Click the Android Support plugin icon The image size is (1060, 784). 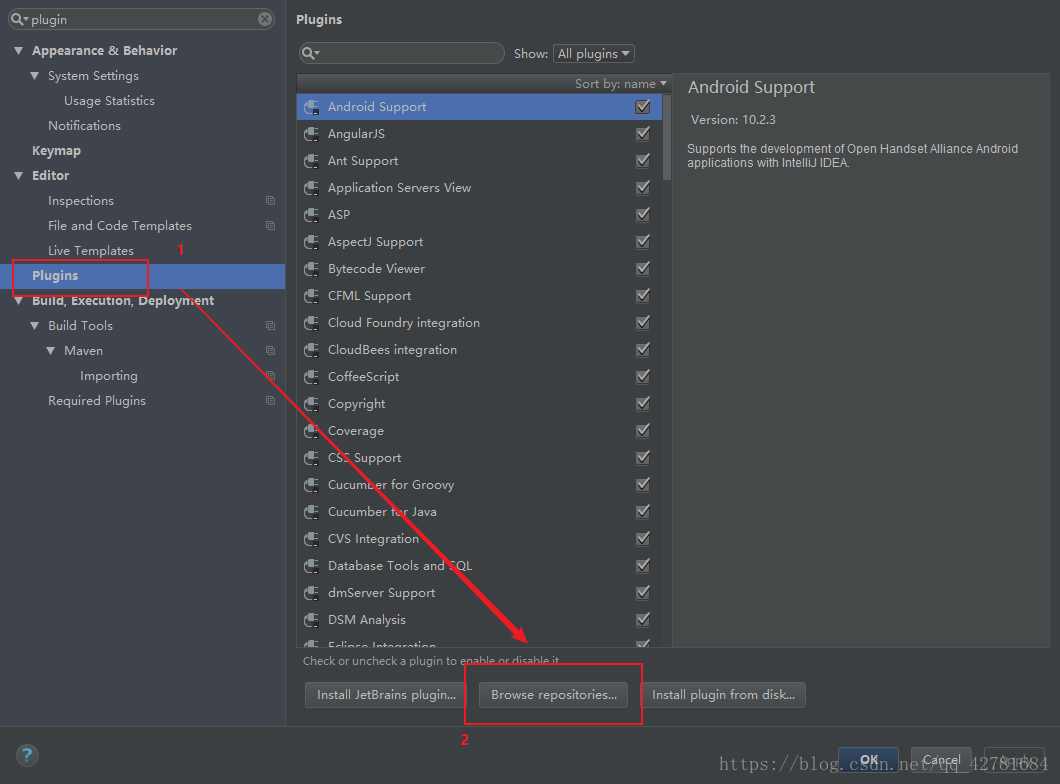click(x=312, y=107)
